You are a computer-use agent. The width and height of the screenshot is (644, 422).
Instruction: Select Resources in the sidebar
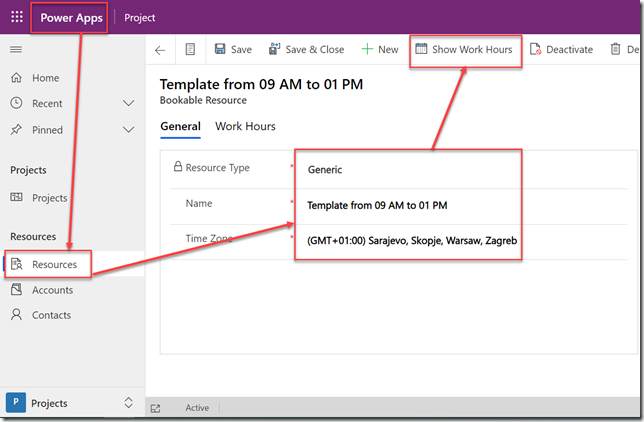click(x=55, y=264)
